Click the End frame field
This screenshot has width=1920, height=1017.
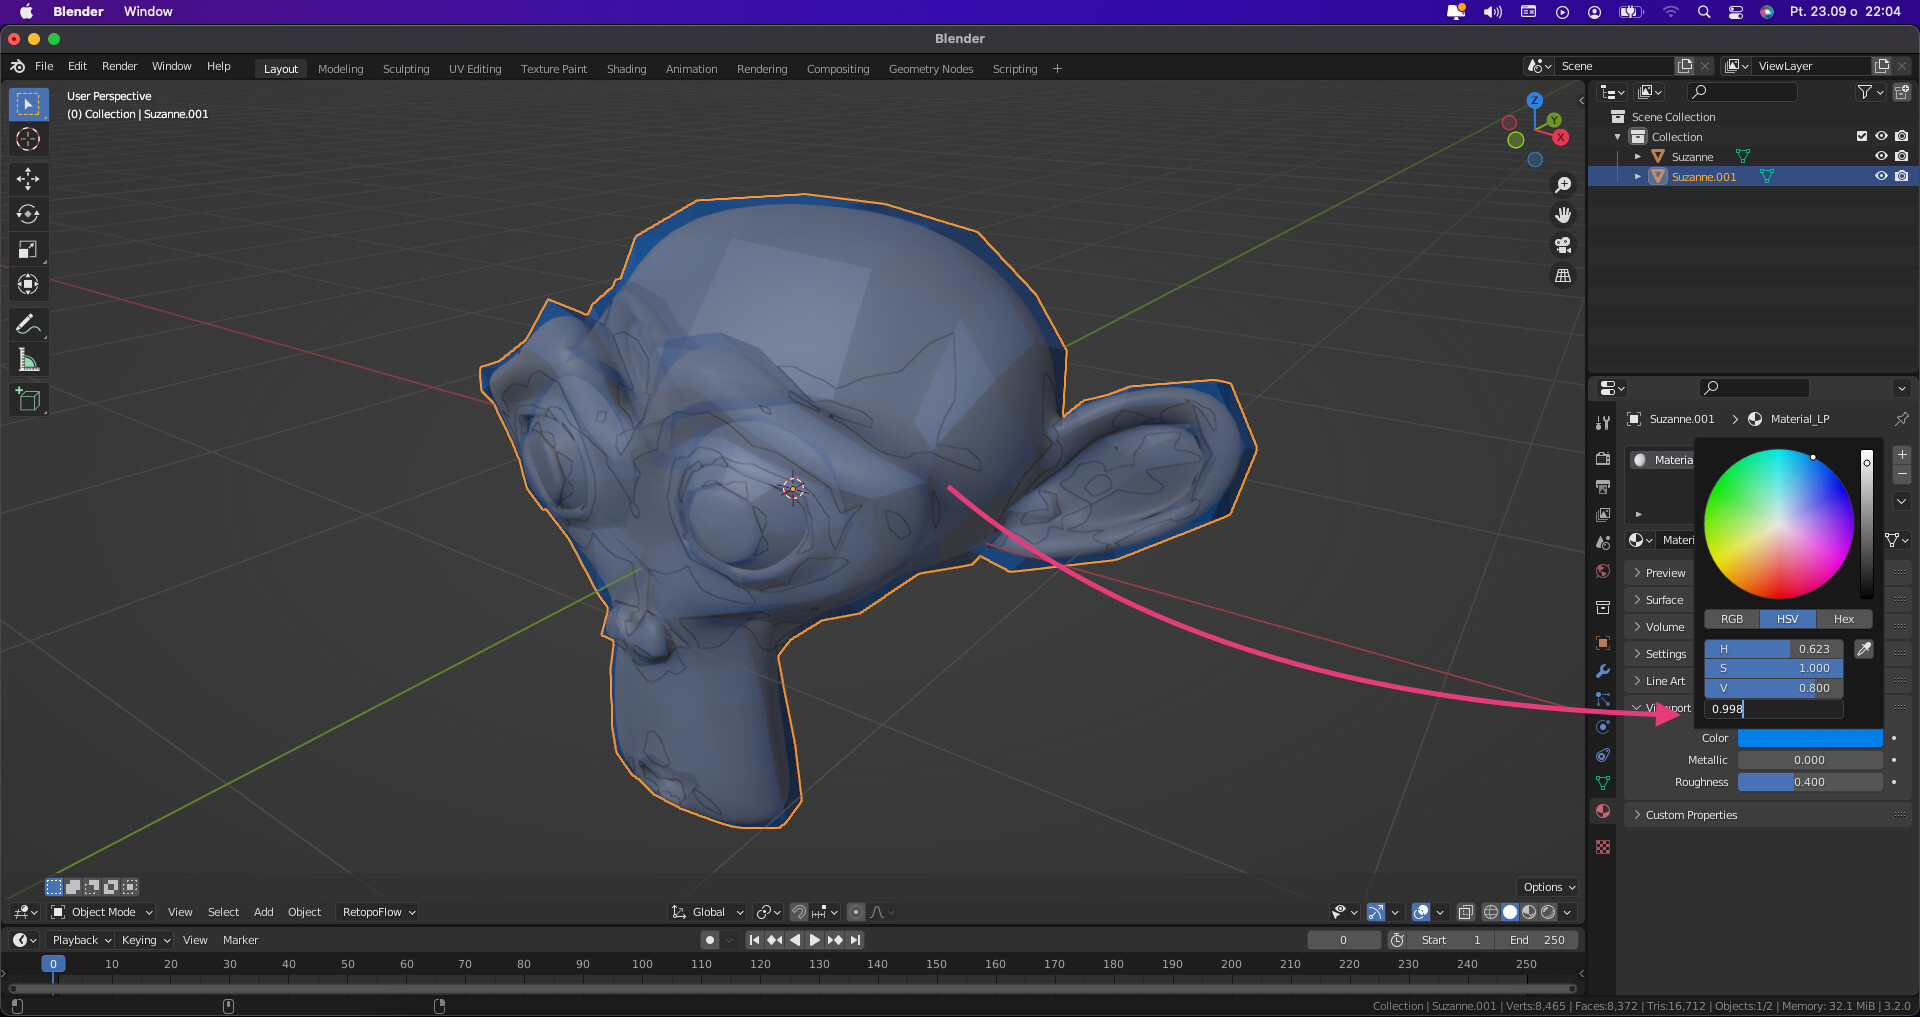point(1538,940)
